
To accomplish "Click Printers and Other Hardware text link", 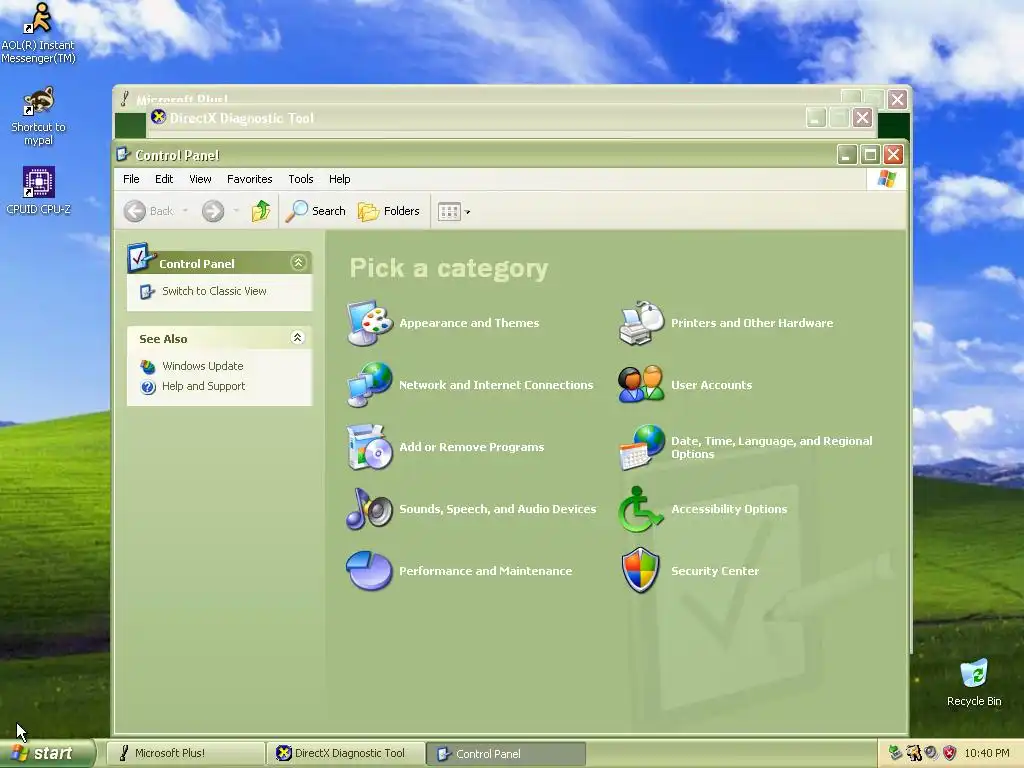I will 752,323.
